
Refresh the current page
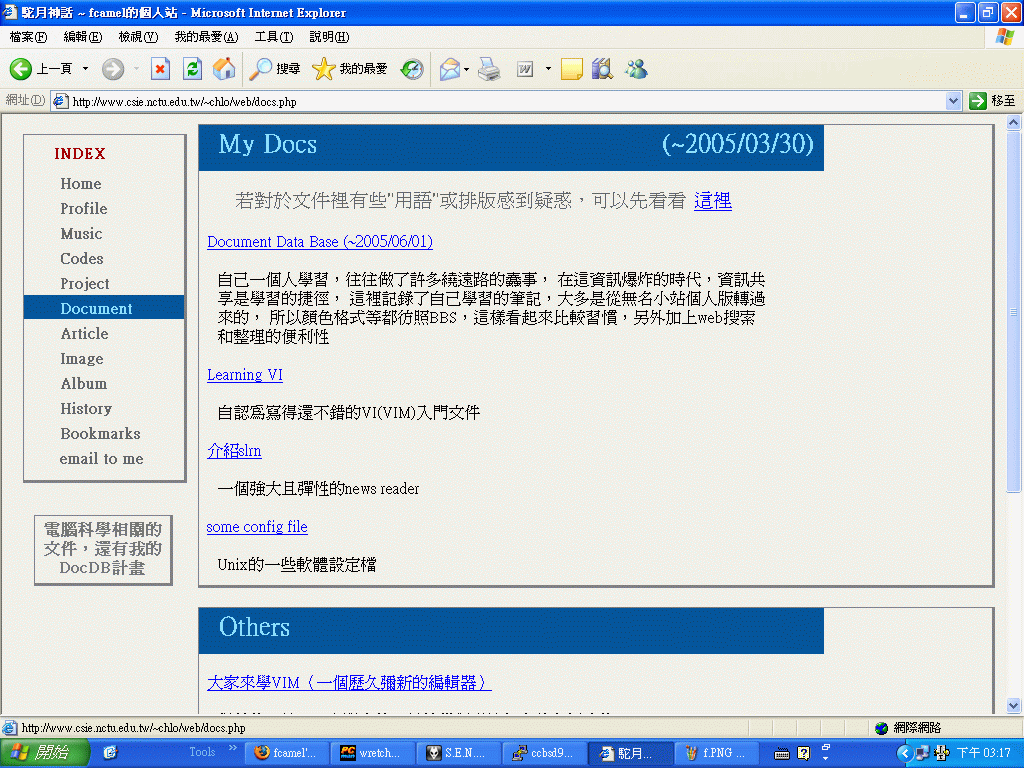click(192, 69)
